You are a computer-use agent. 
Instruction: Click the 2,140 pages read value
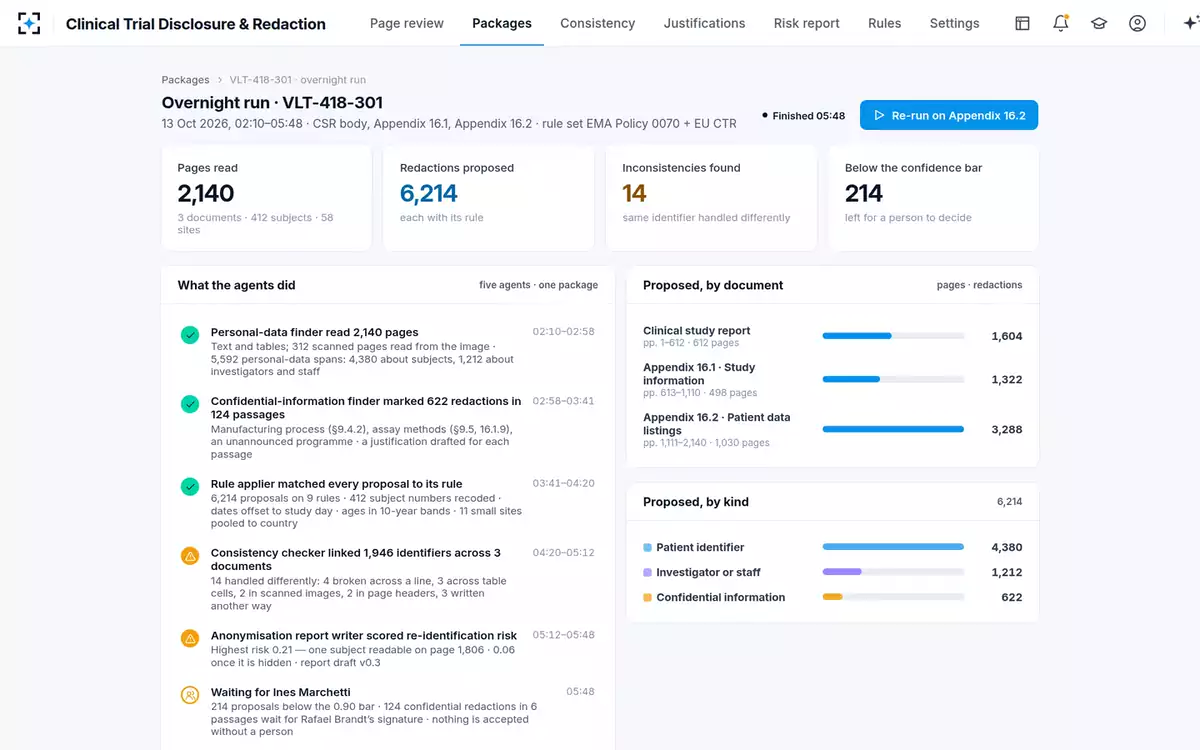206,193
